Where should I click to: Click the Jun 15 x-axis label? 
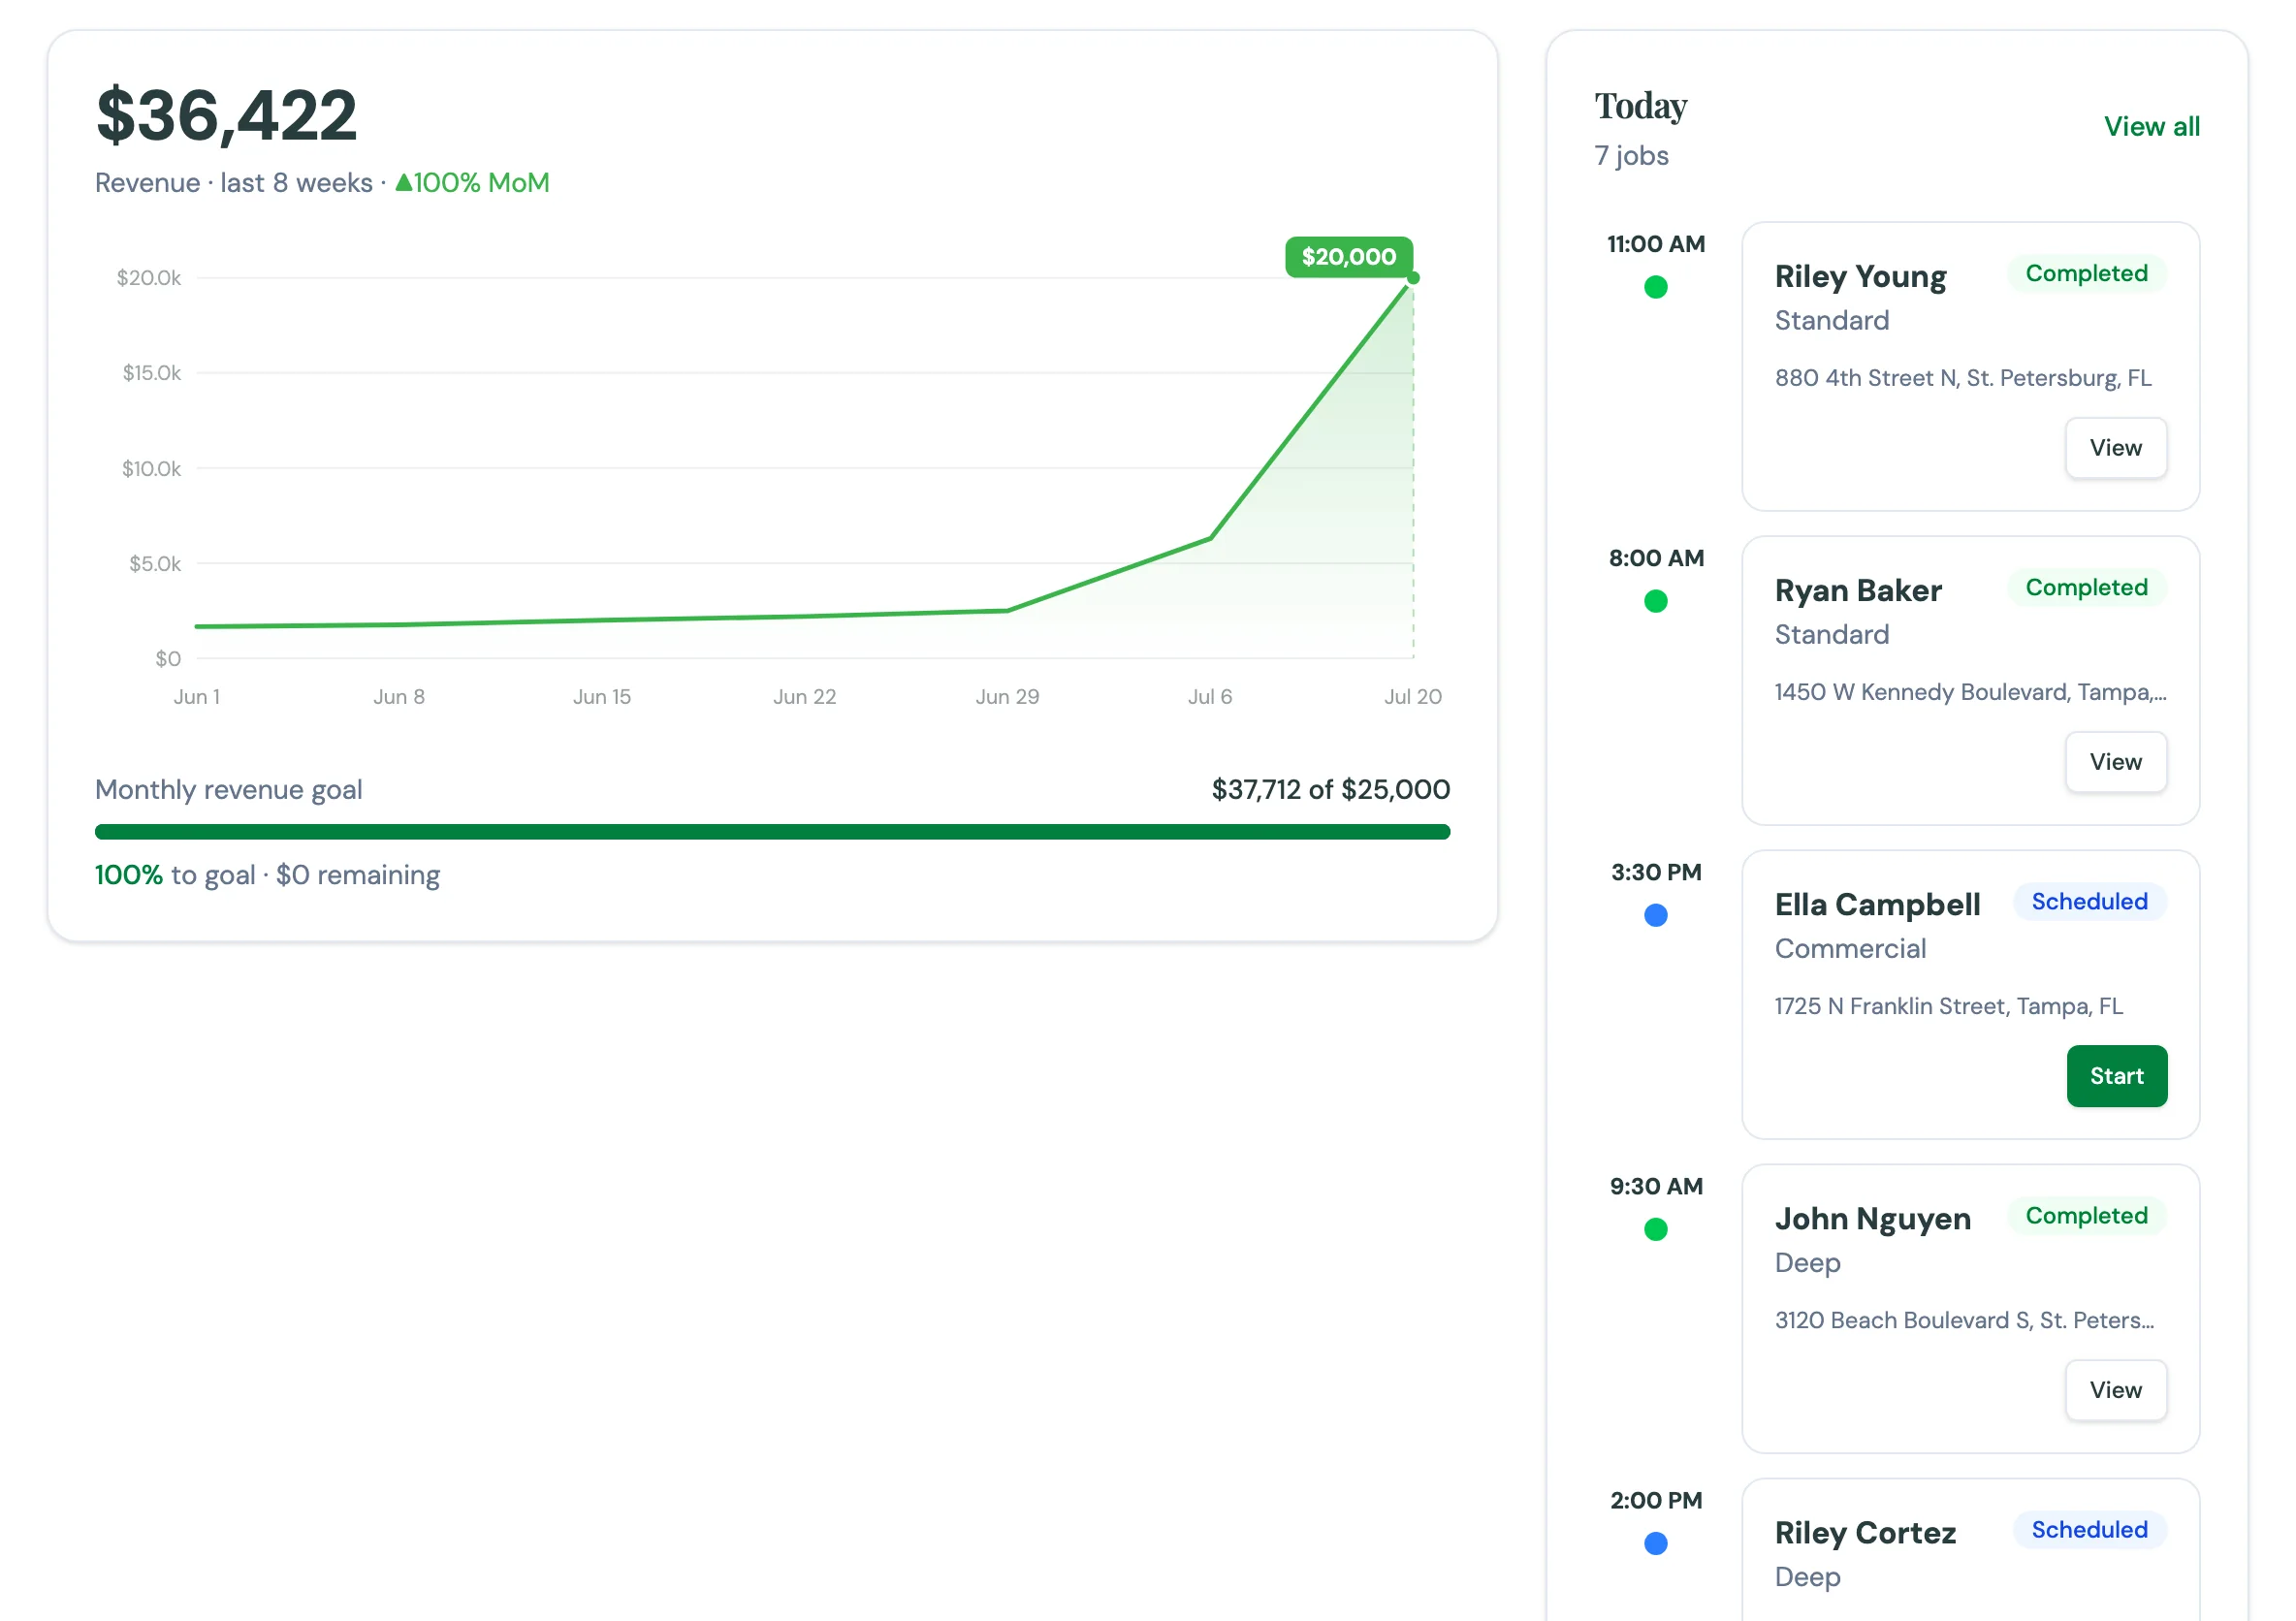coord(601,697)
